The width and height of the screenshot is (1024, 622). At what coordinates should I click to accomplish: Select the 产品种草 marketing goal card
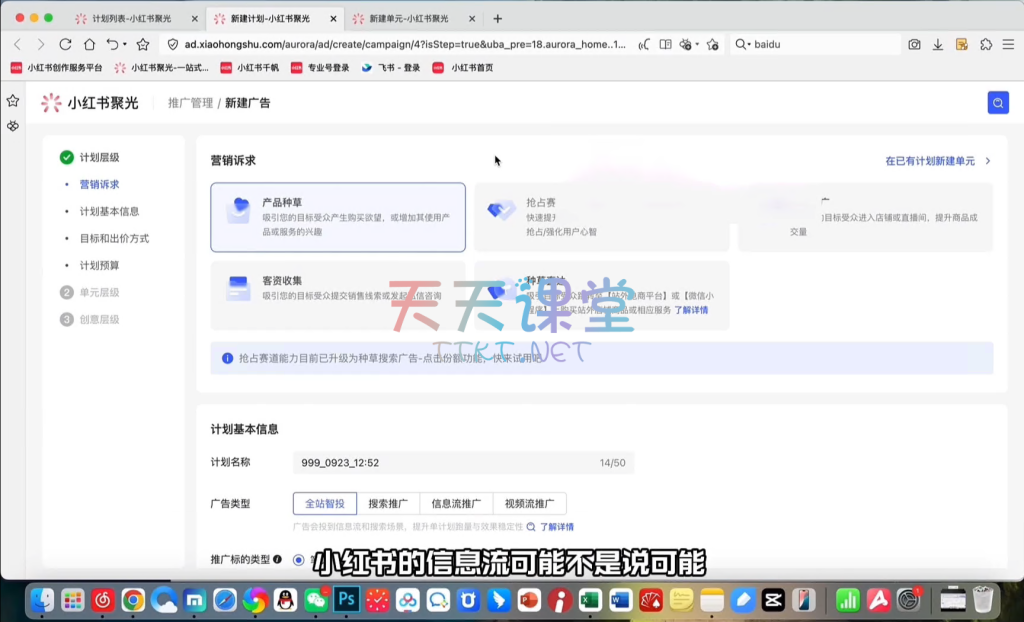click(337, 217)
